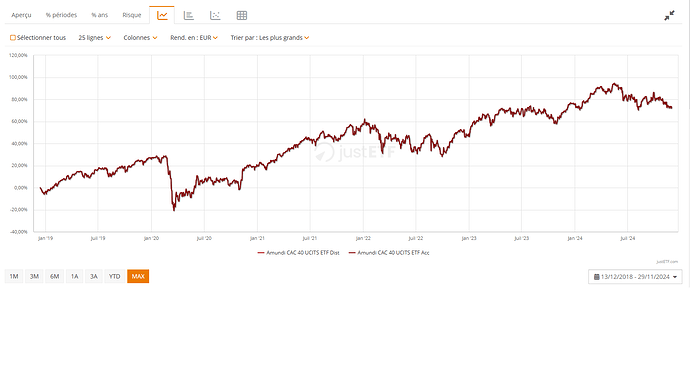Choose the 6M time range button

click(55, 276)
